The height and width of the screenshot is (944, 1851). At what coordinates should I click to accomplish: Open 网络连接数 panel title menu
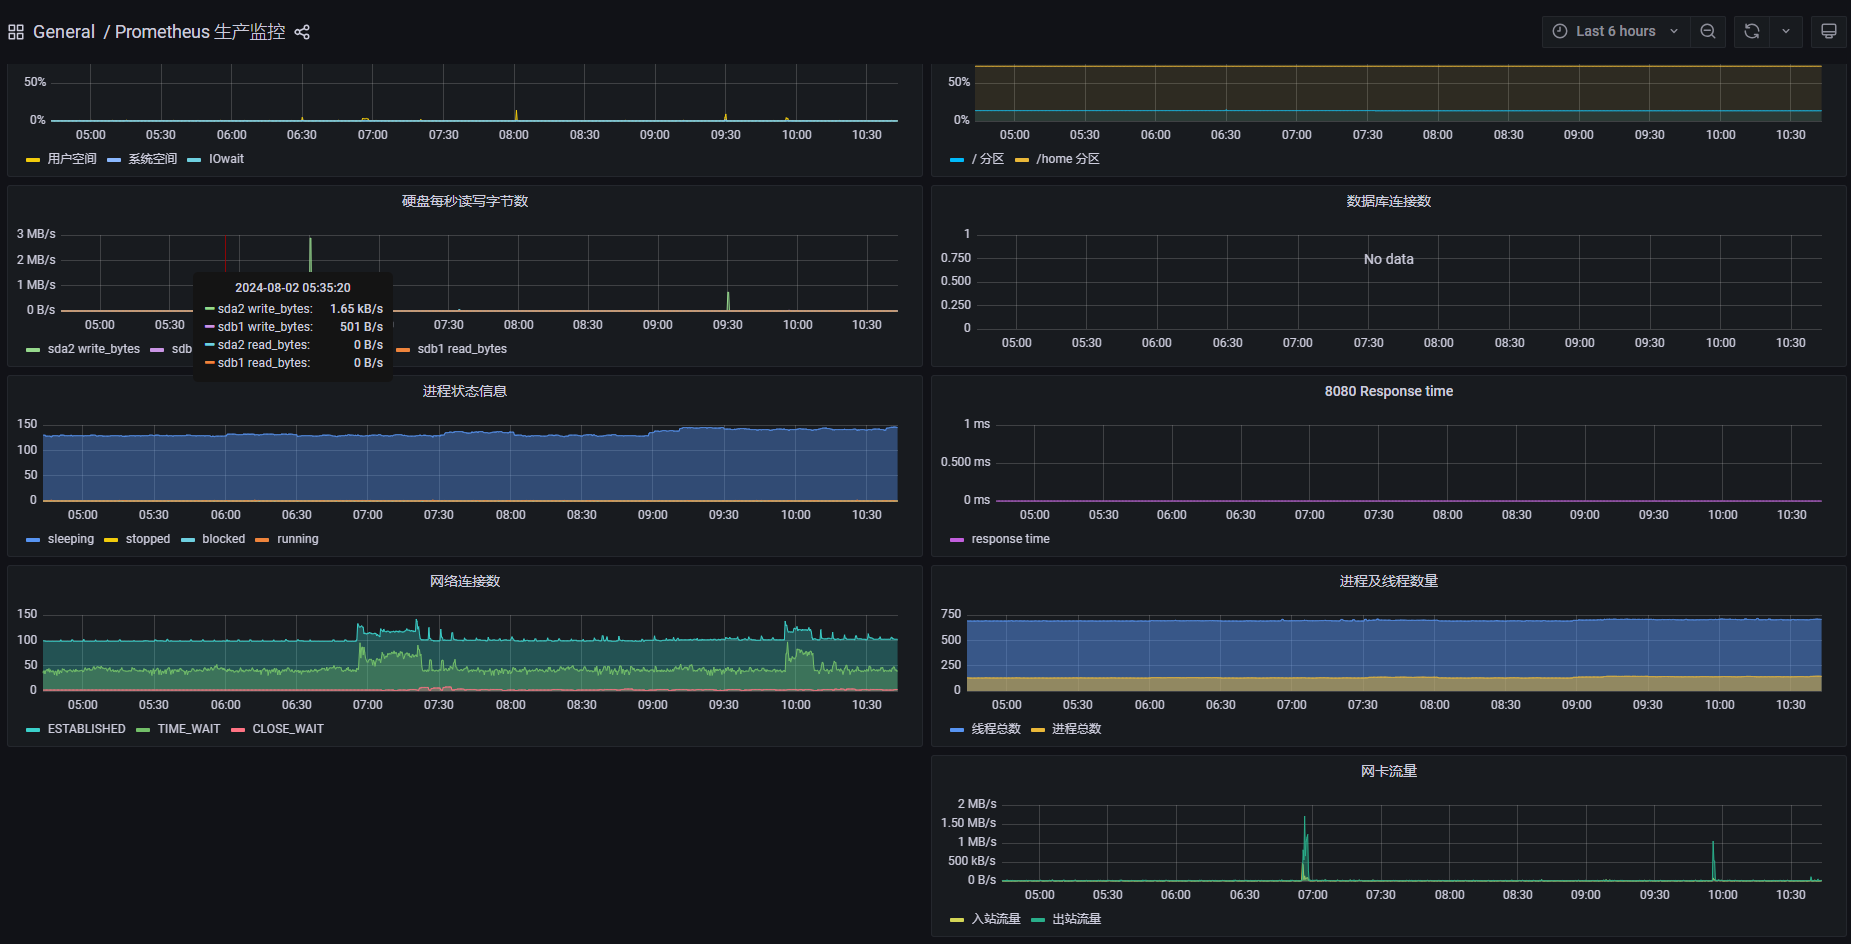[465, 581]
